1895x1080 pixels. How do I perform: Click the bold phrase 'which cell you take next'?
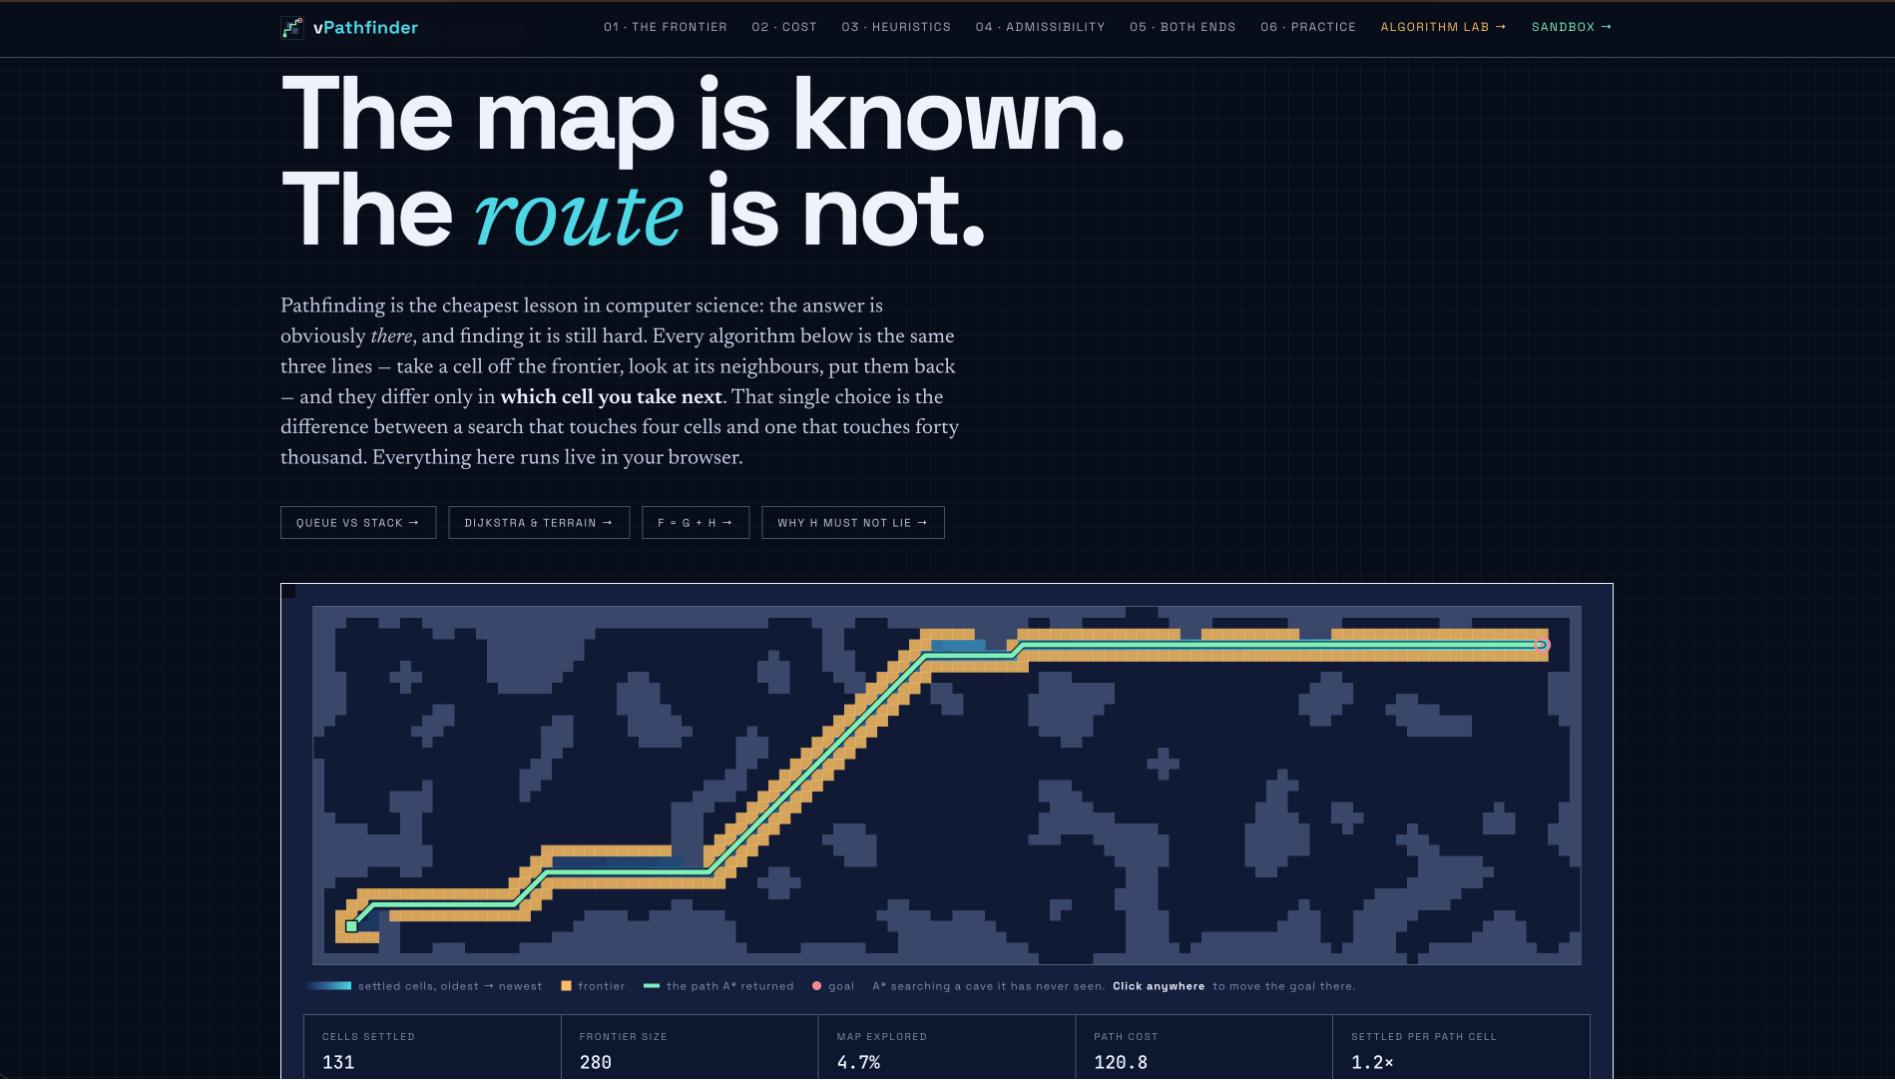click(x=611, y=397)
